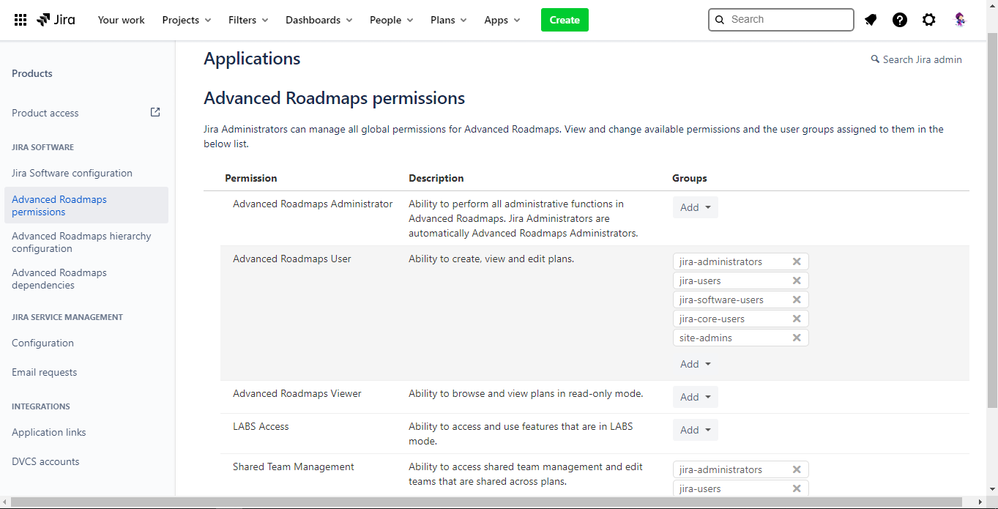Image resolution: width=998 pixels, height=509 pixels.
Task: Click the Search Jira admin magnifier icon
Action: (875, 59)
